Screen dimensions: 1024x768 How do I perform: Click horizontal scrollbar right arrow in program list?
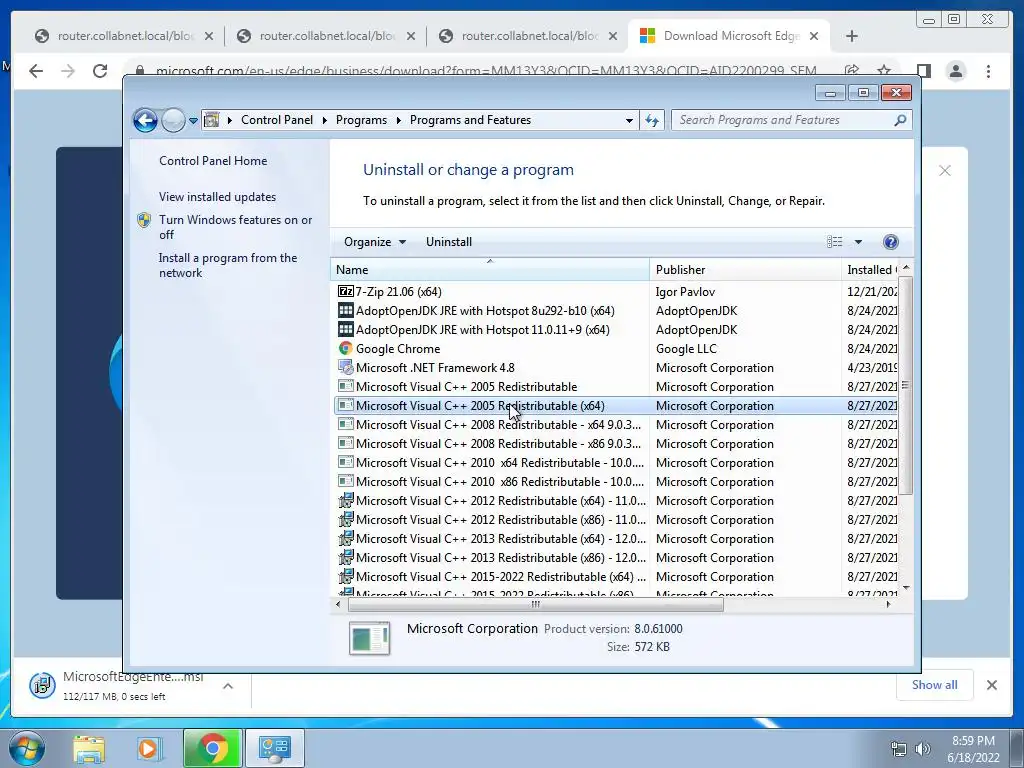point(888,604)
